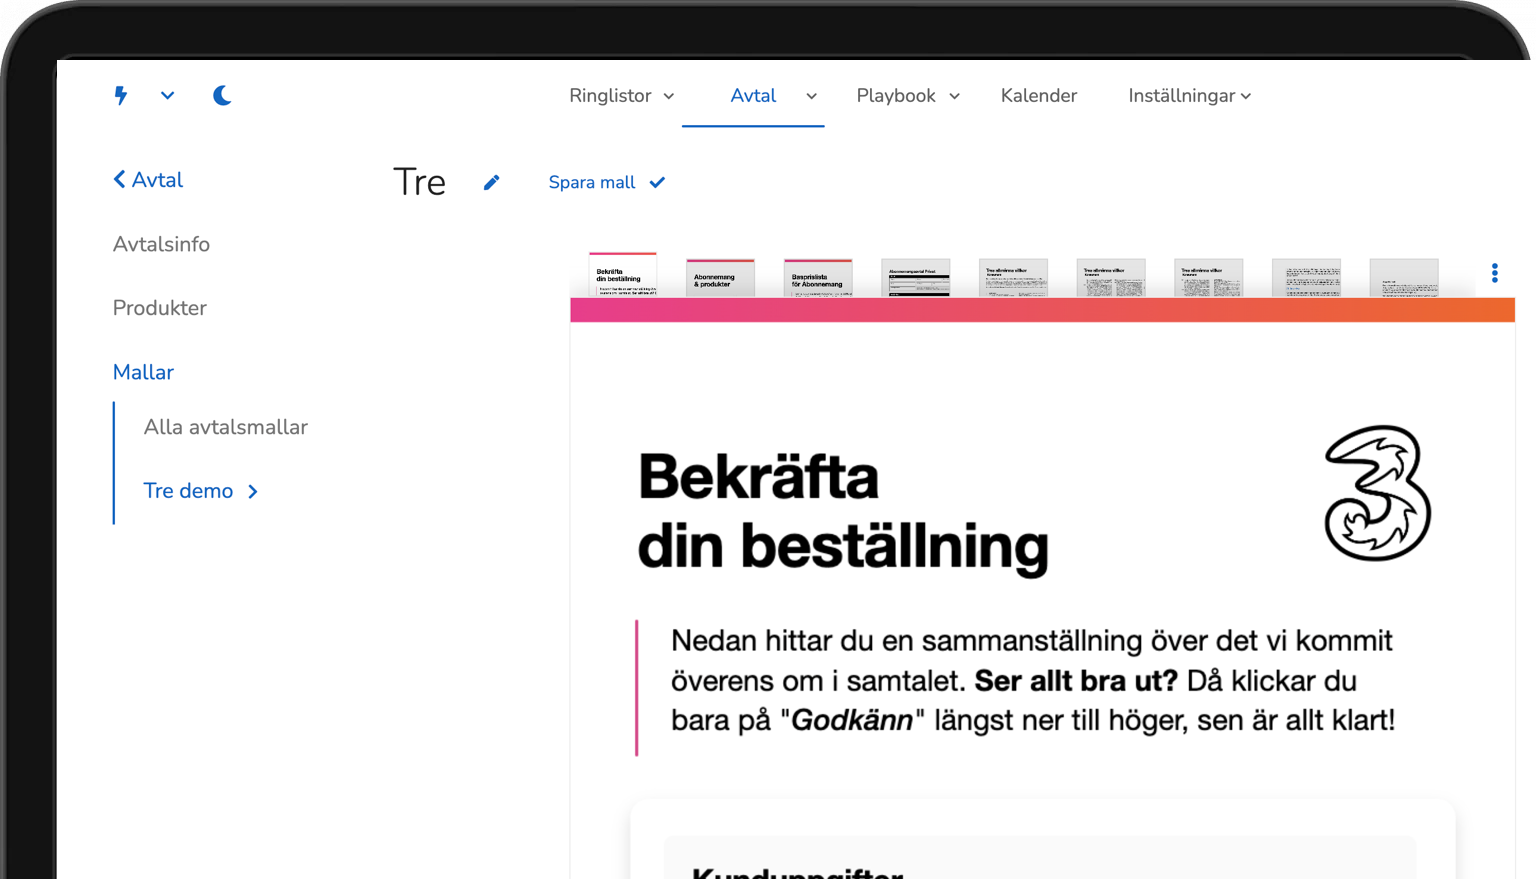Click the paragraph starting 'Nedan hittar du'
Image resolution: width=1536 pixels, height=879 pixels.
point(1033,680)
